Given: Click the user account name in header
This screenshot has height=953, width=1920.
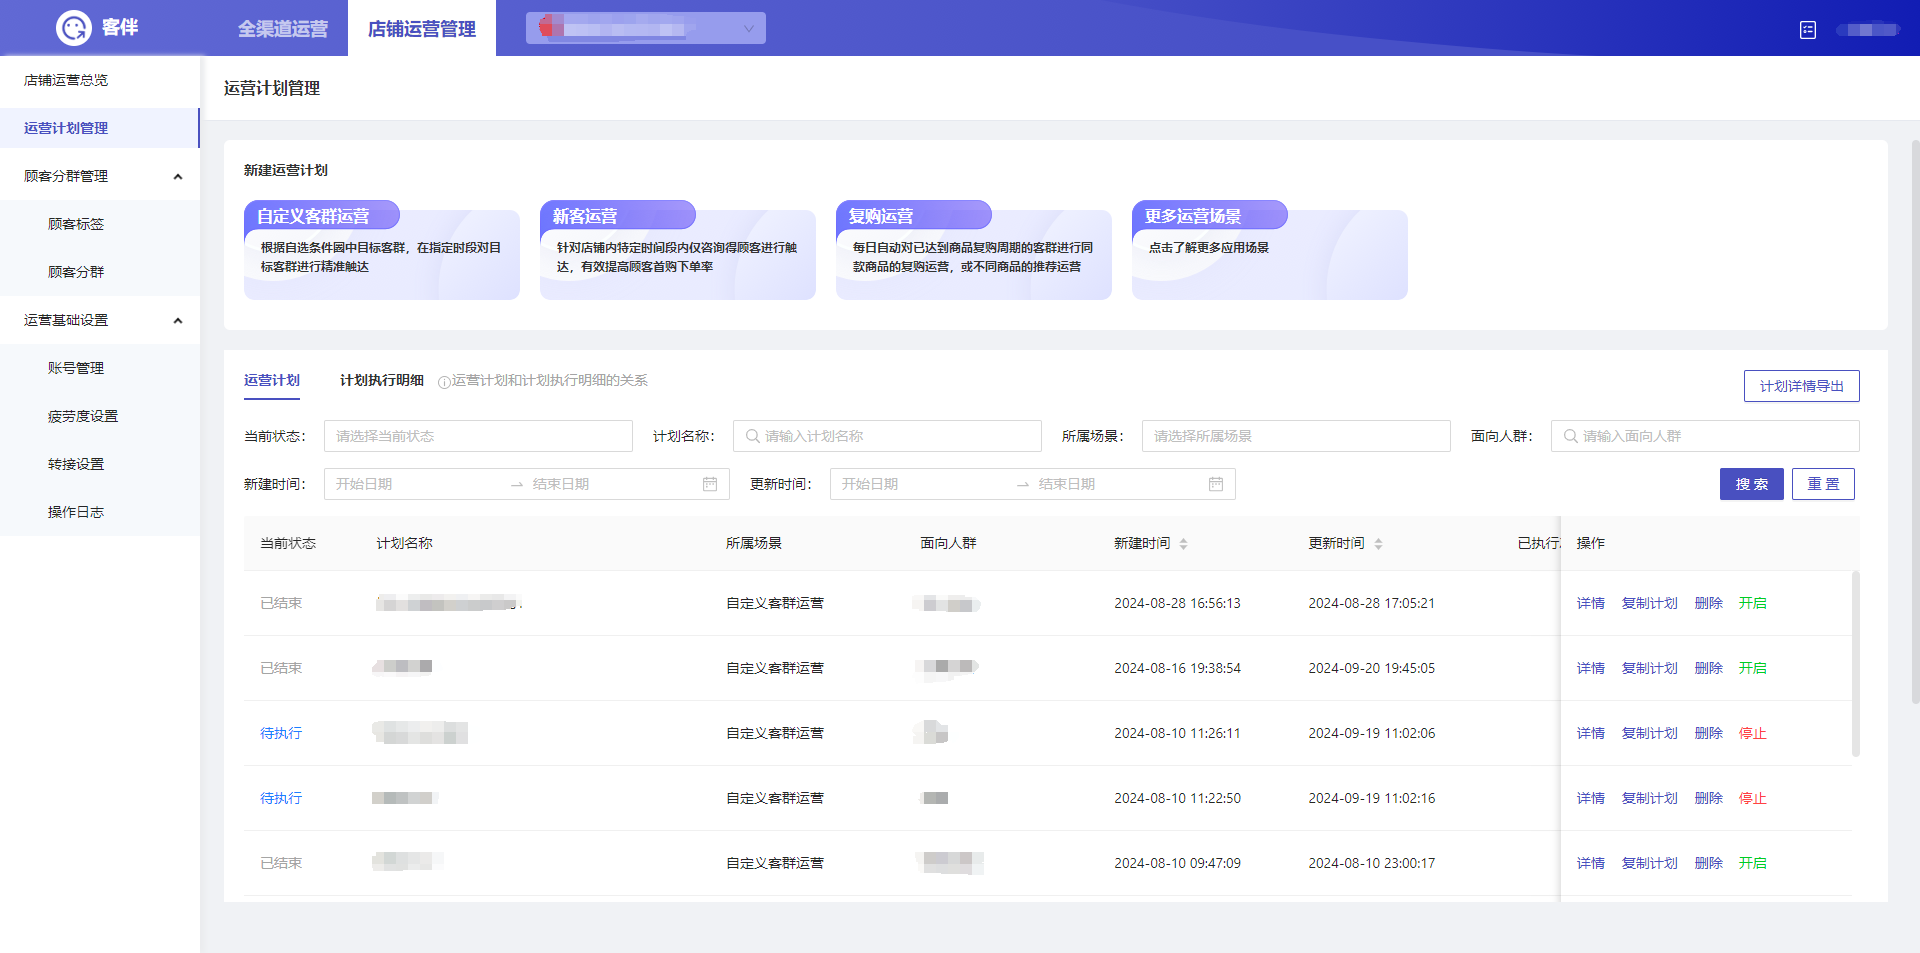Looking at the screenshot, I should coord(1868,30).
